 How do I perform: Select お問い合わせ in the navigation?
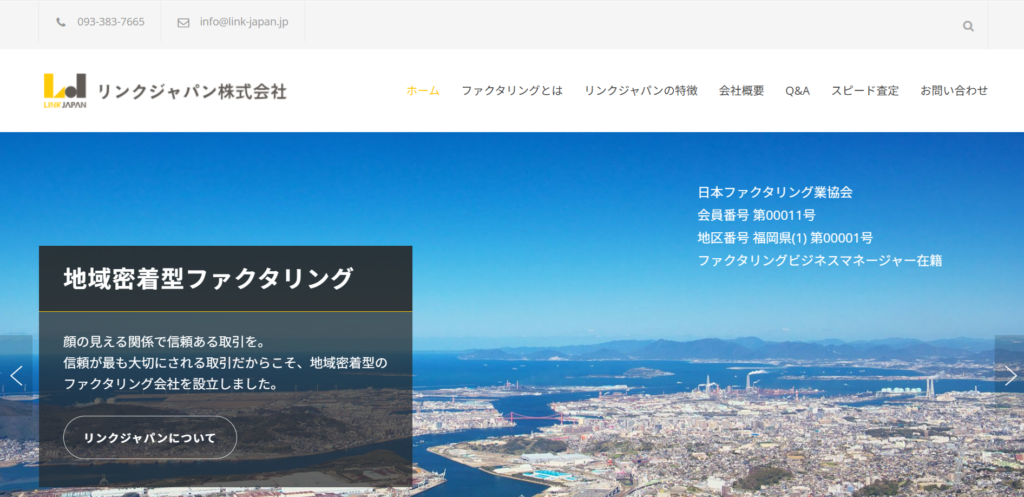[954, 90]
